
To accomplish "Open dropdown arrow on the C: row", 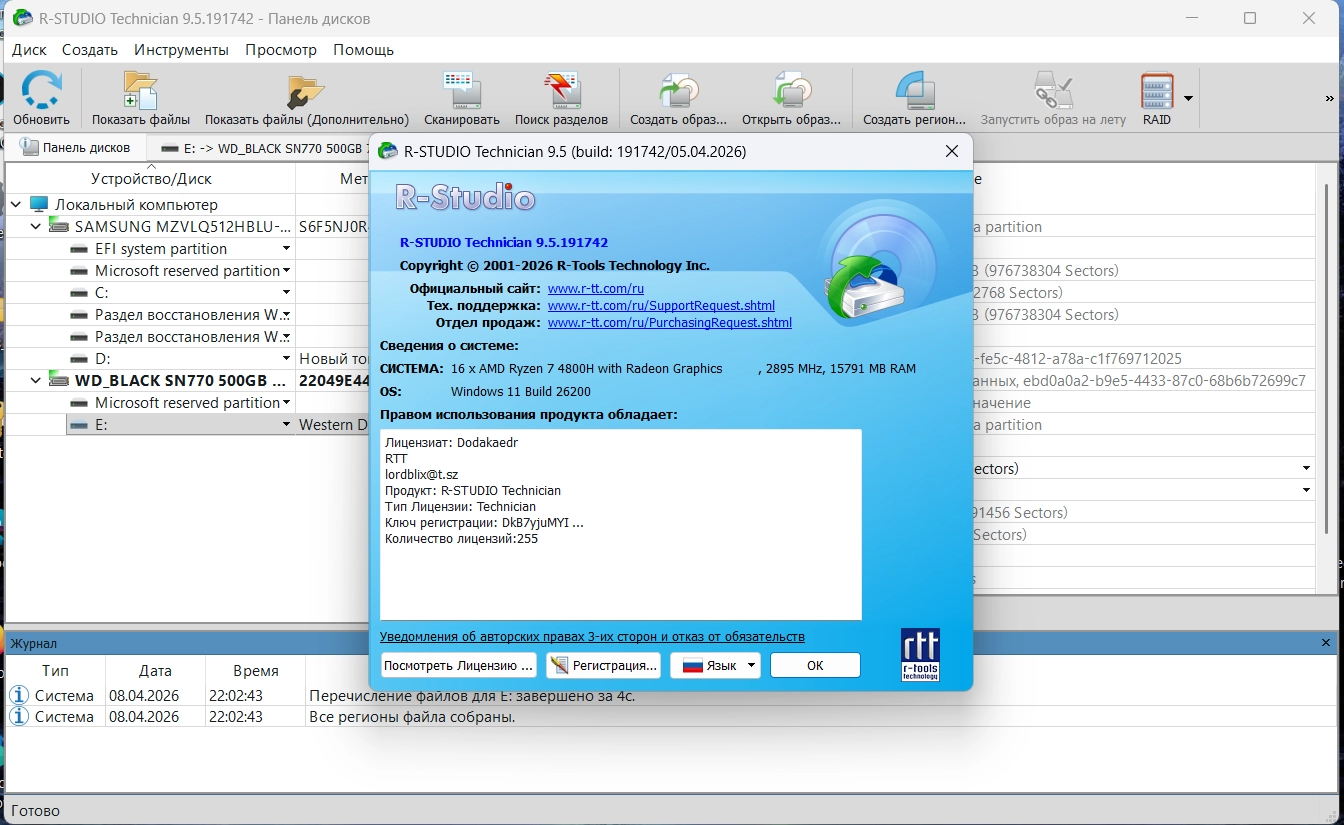I will (286, 292).
